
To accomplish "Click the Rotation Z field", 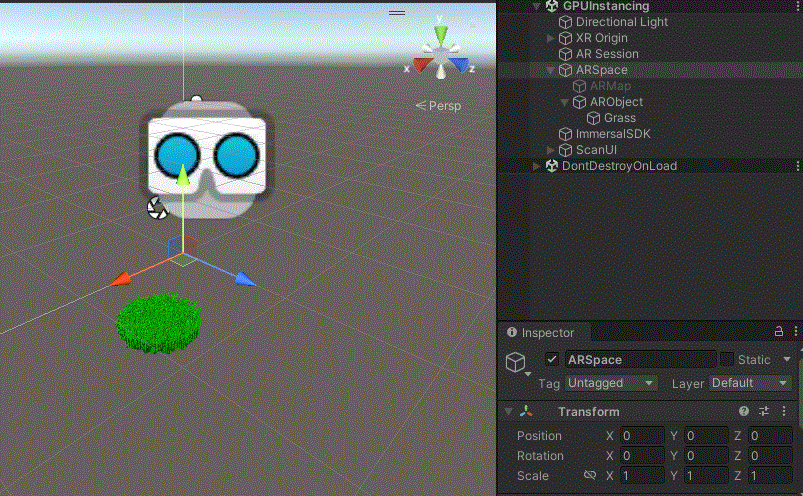I will pos(770,456).
